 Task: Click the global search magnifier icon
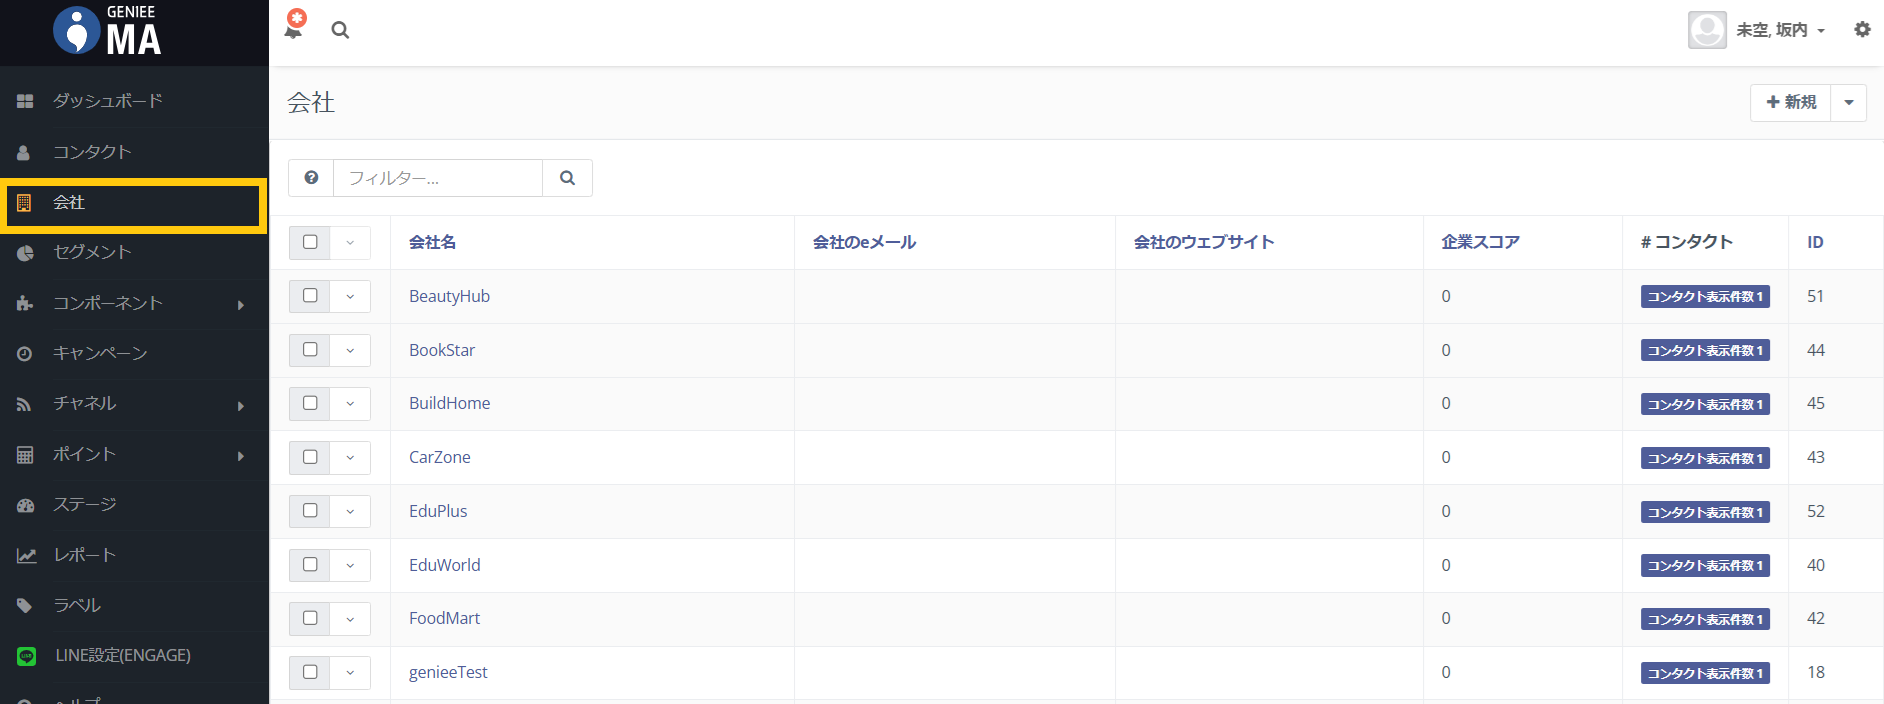[x=340, y=30]
